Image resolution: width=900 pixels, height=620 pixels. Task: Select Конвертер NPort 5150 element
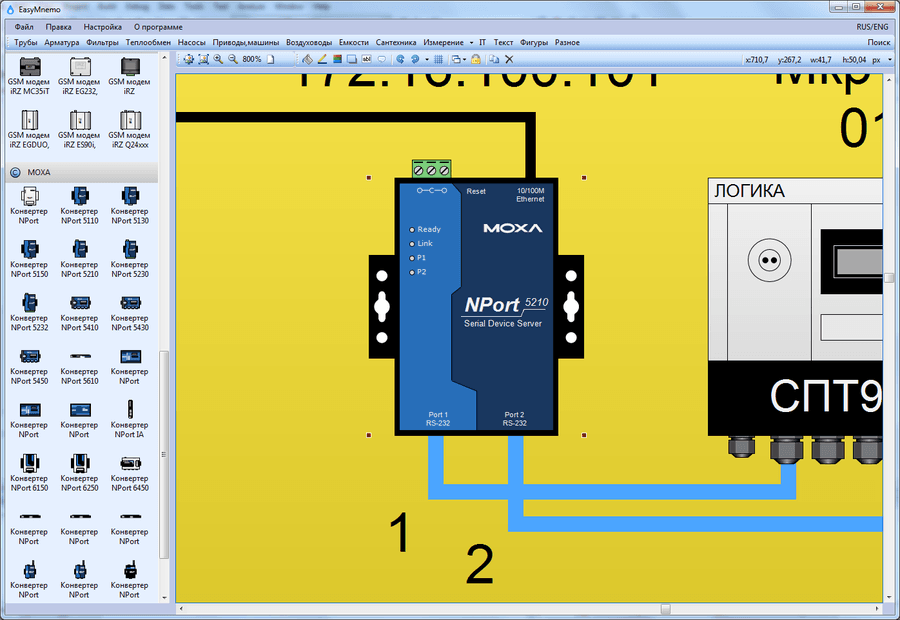29,258
